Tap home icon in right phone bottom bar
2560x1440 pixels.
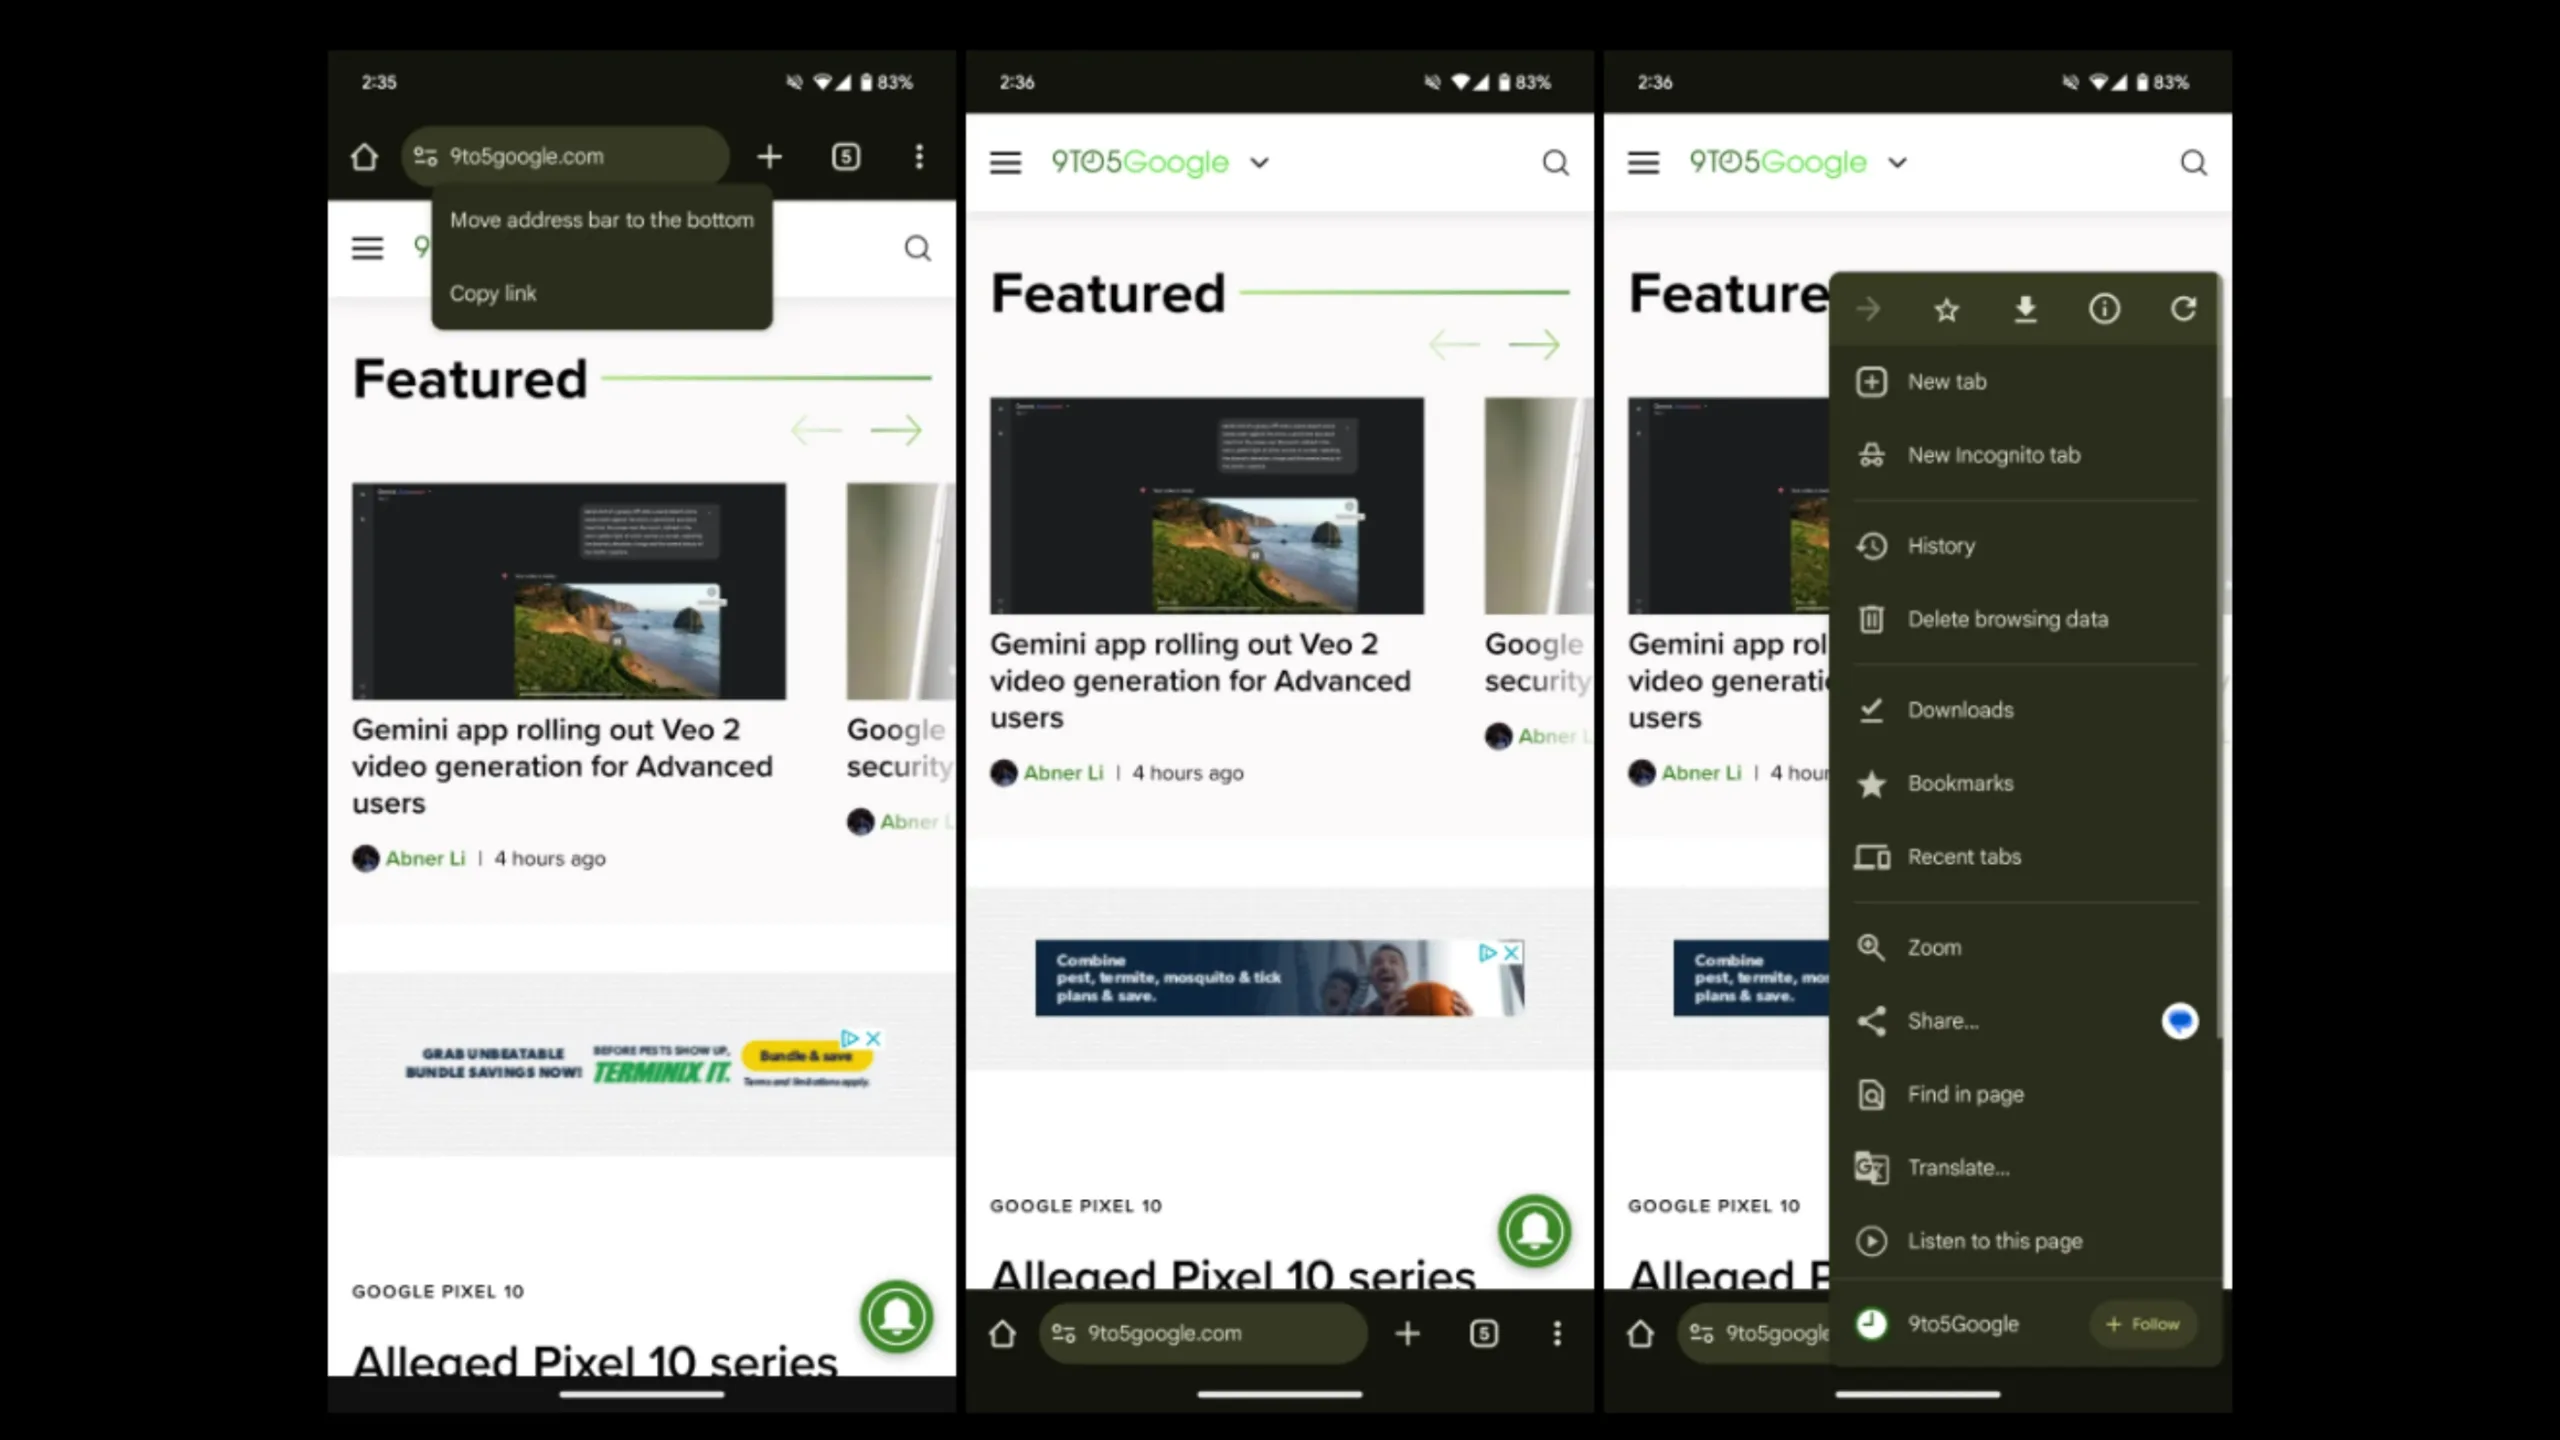pos(1641,1333)
